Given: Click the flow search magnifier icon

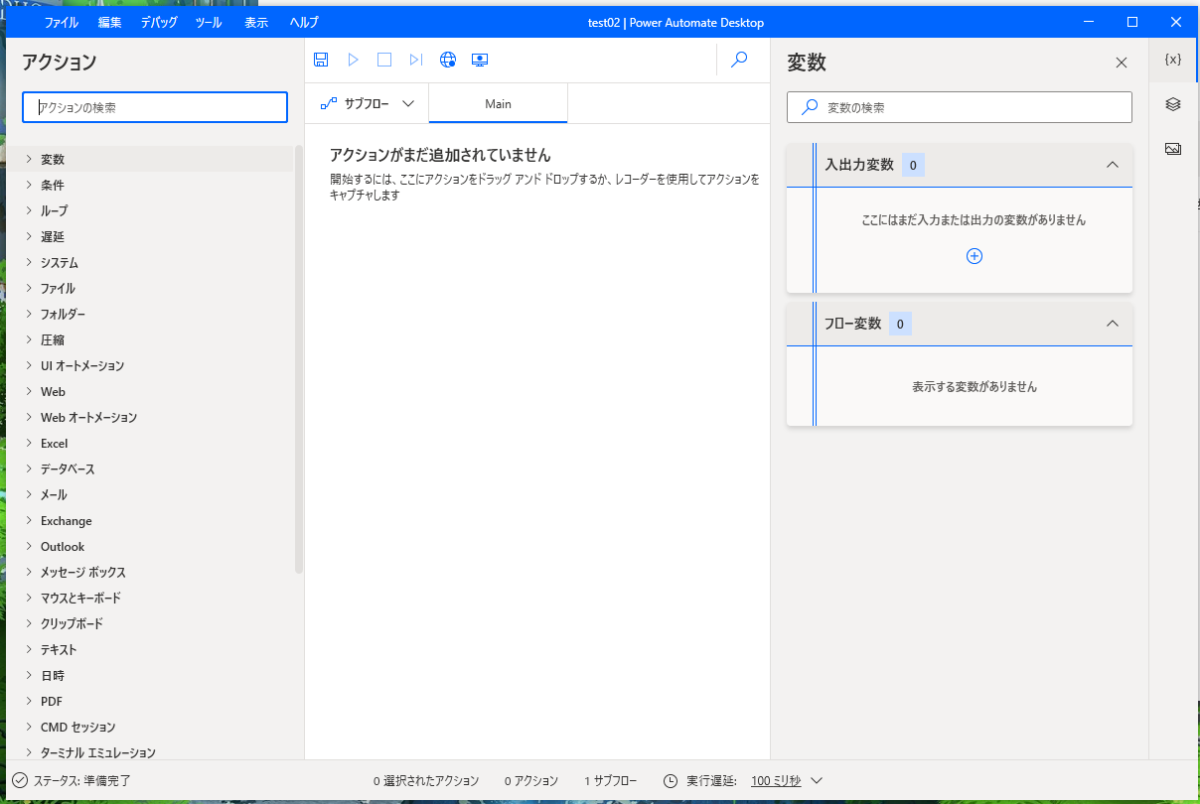Looking at the screenshot, I should (740, 60).
